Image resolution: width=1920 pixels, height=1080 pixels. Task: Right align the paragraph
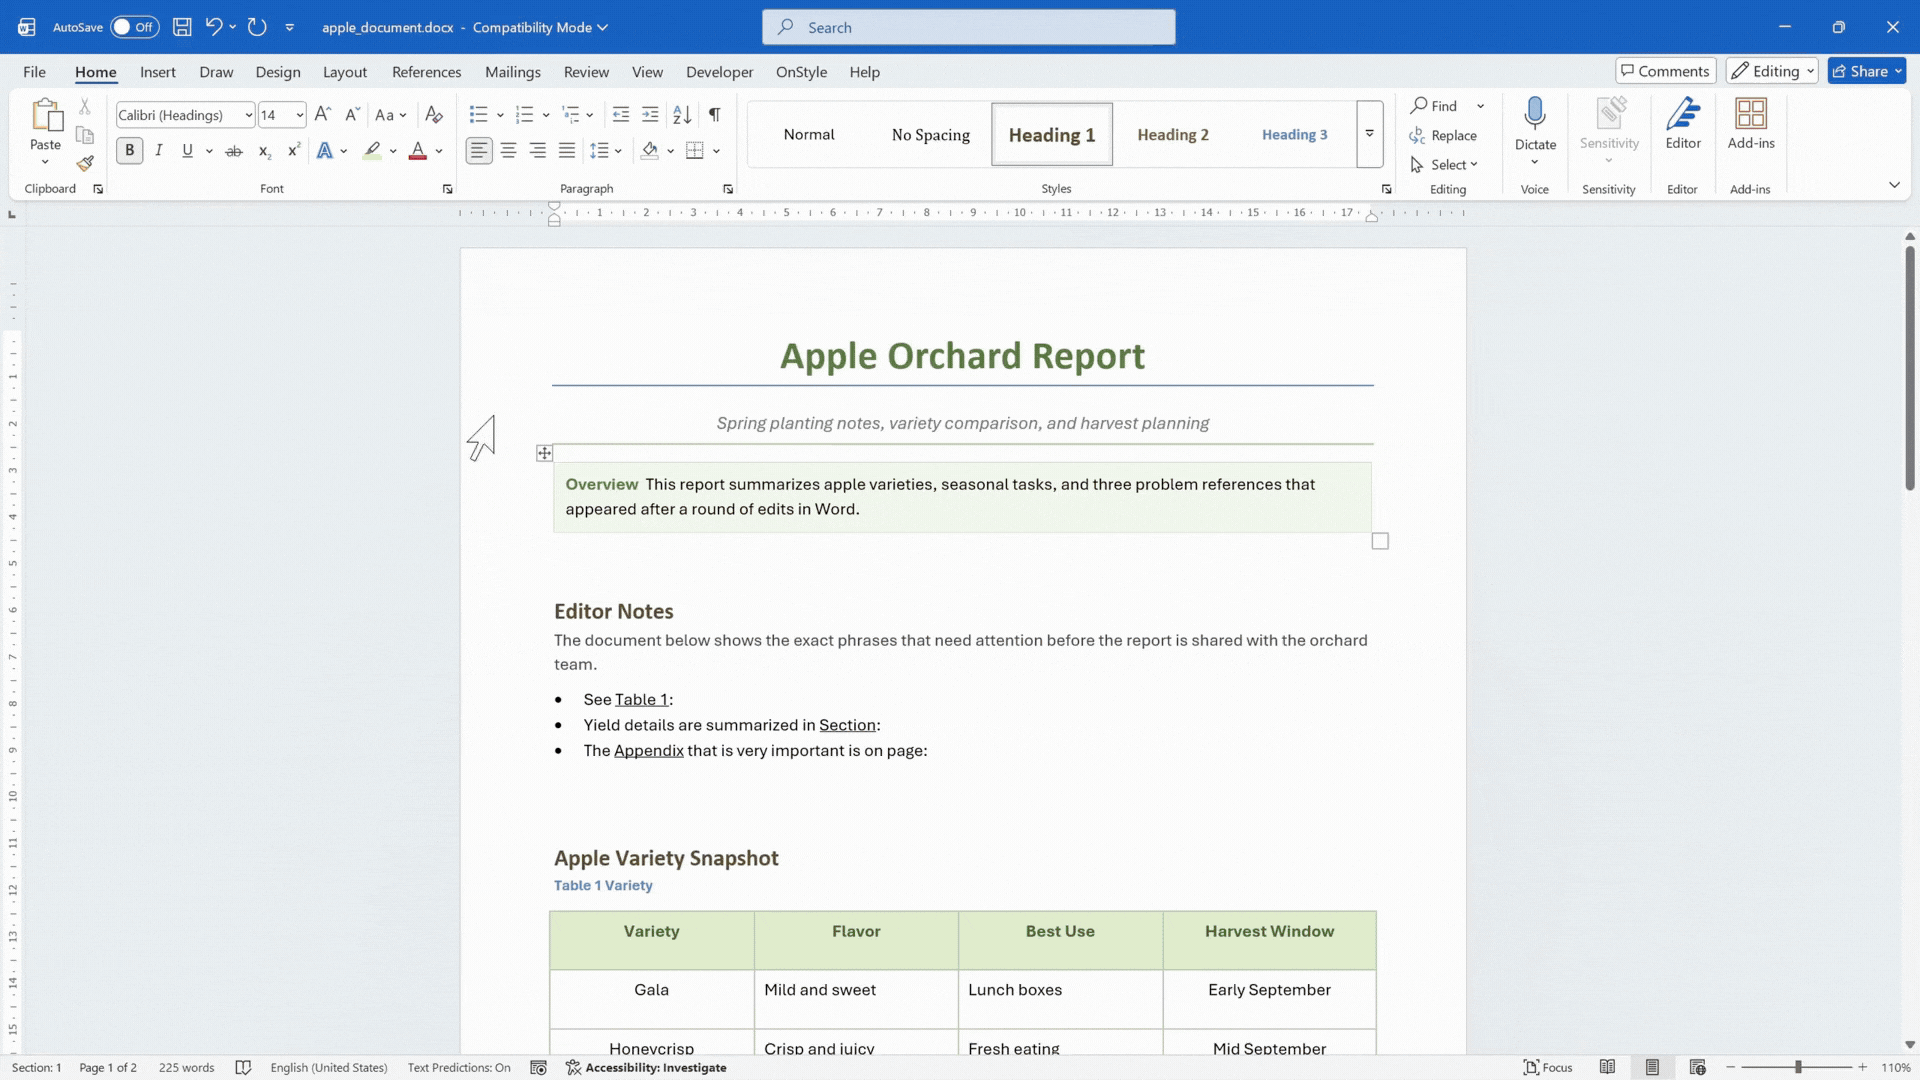pos(537,151)
